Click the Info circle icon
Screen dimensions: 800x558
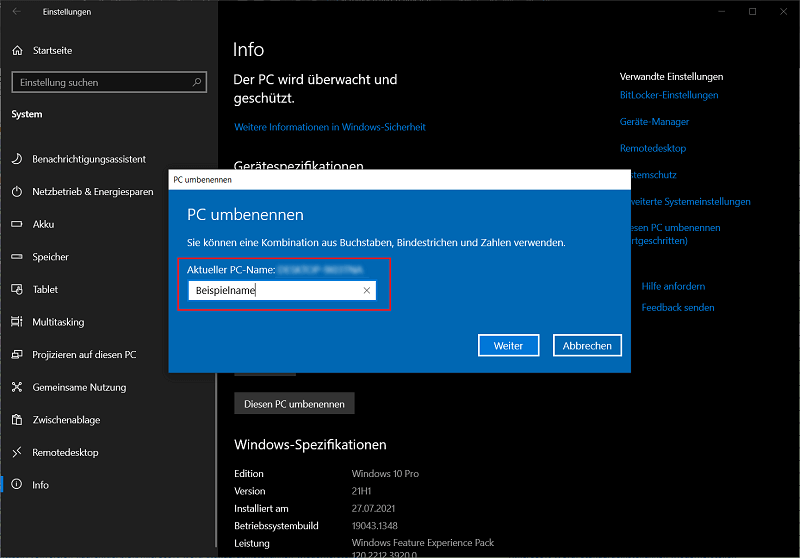[x=17, y=485]
